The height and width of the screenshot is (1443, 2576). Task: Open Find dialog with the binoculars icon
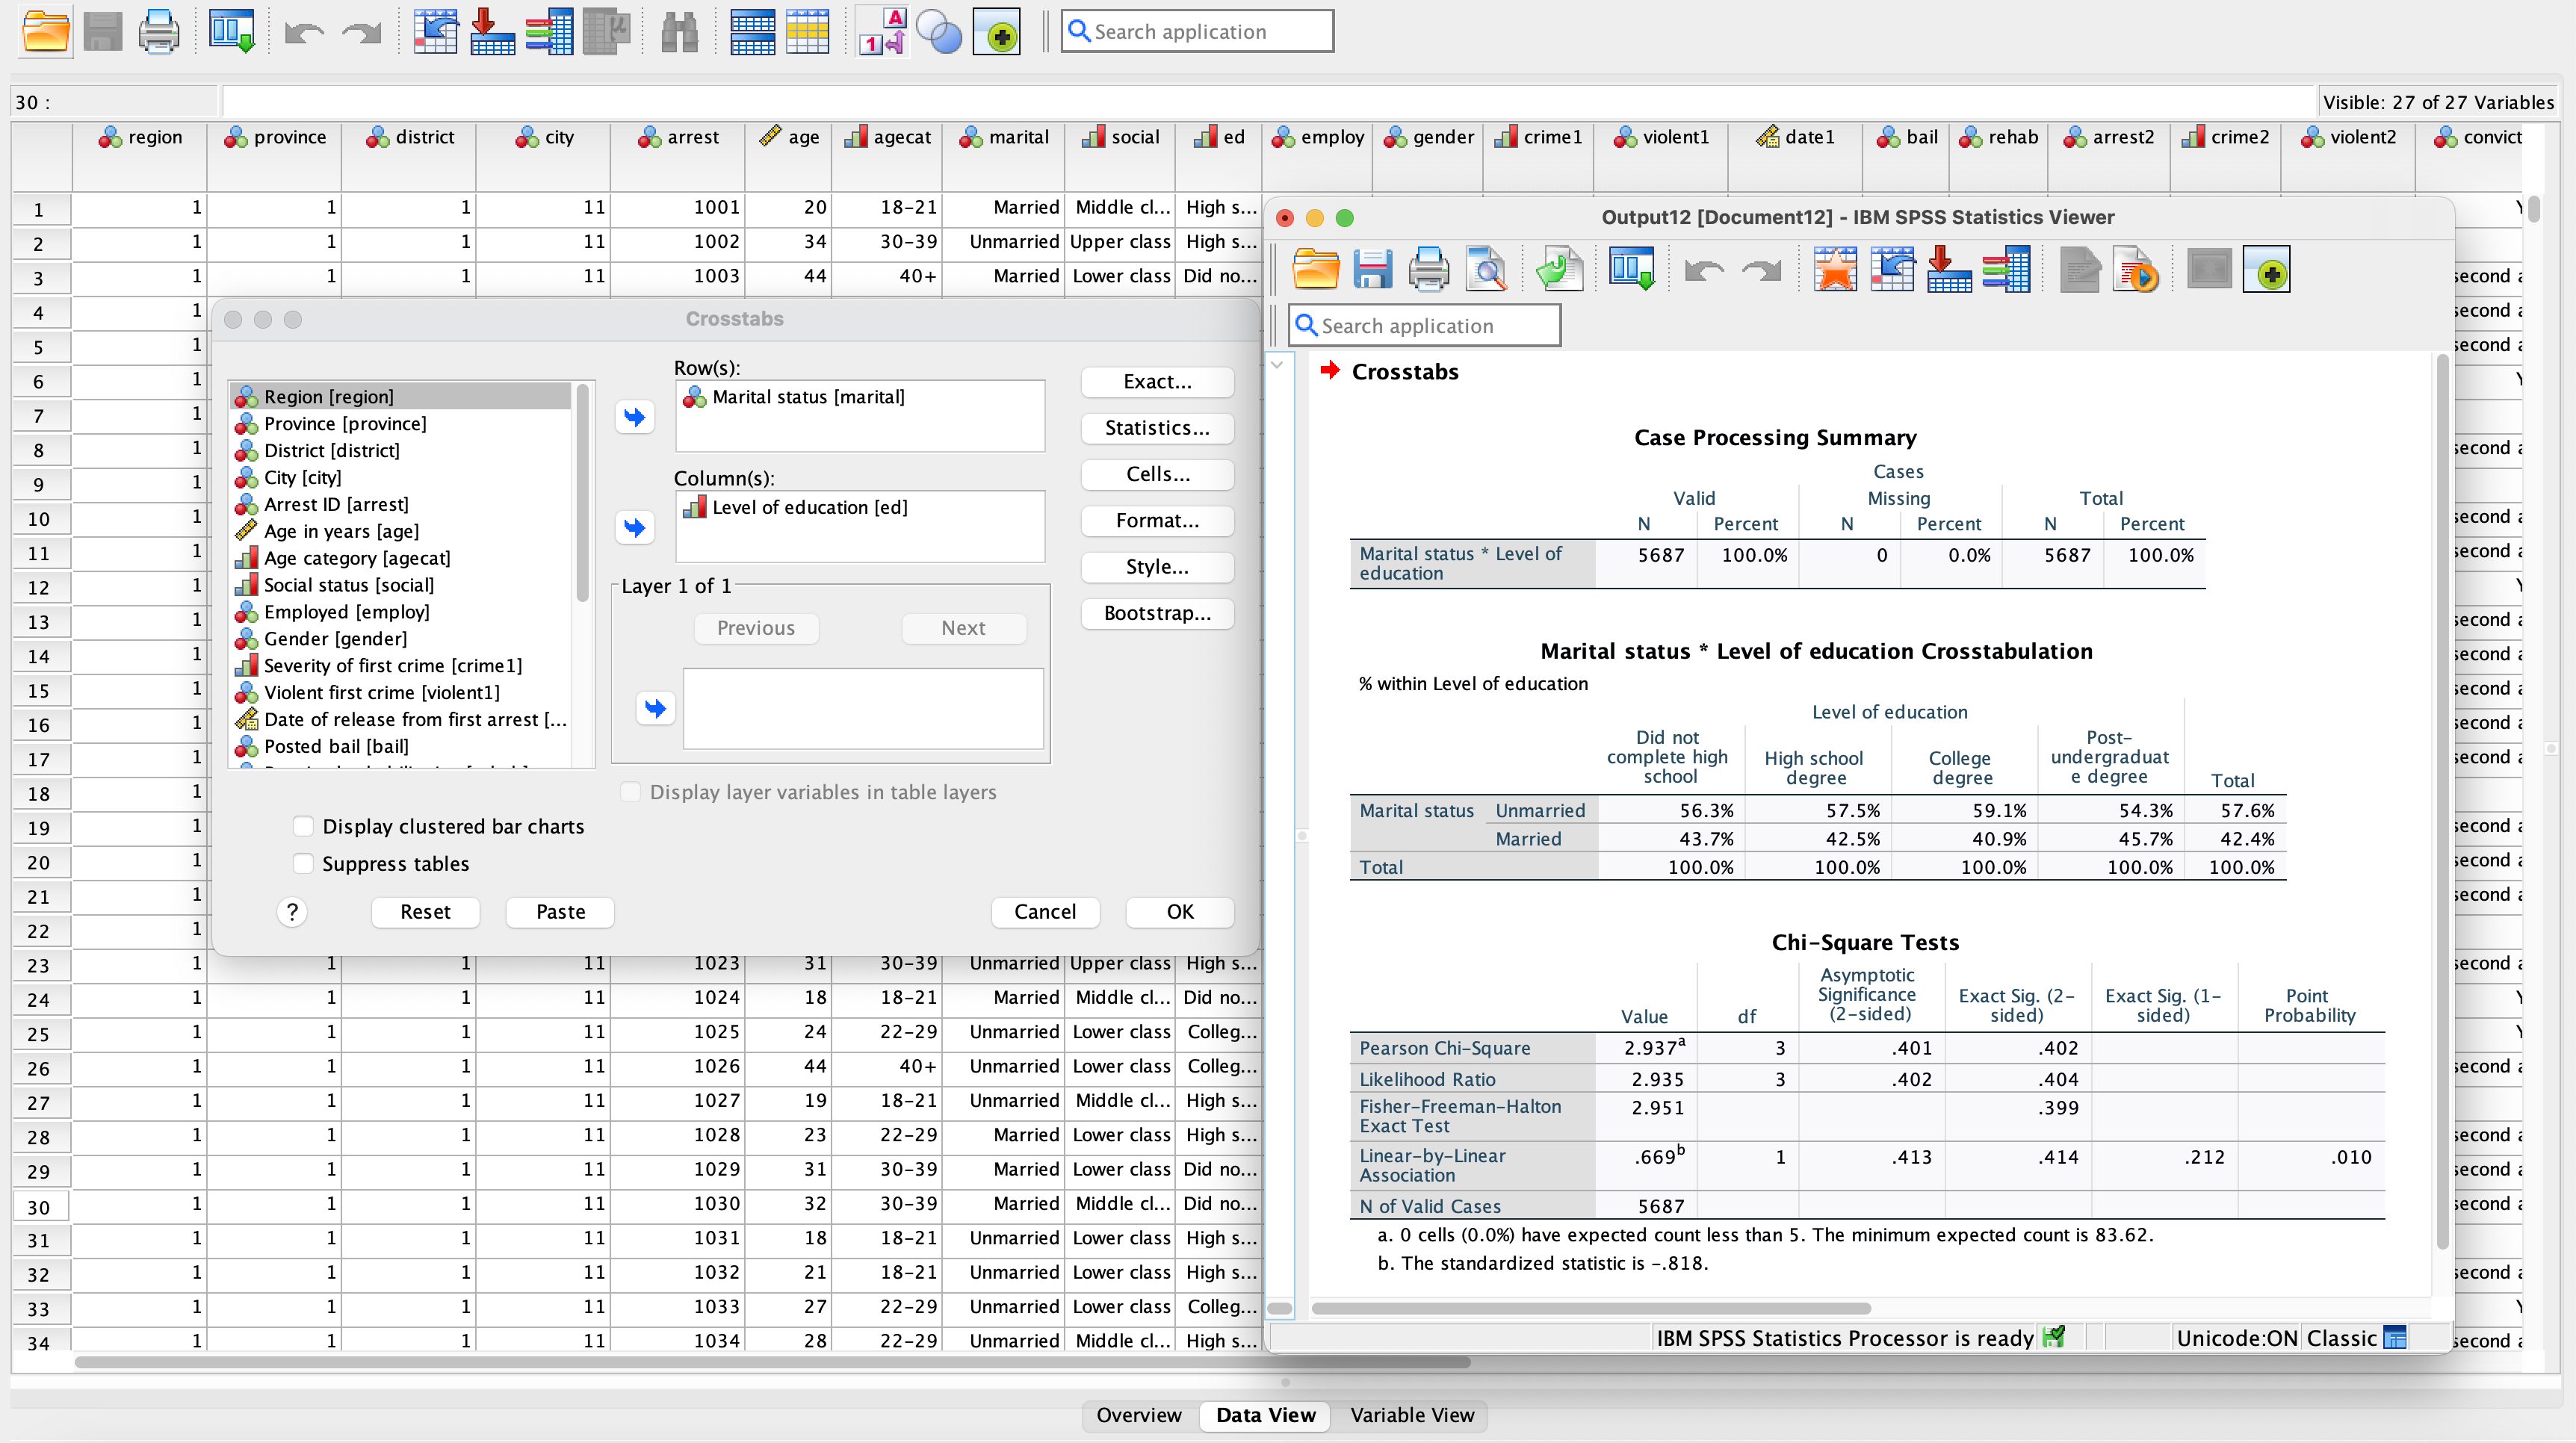coord(679,31)
